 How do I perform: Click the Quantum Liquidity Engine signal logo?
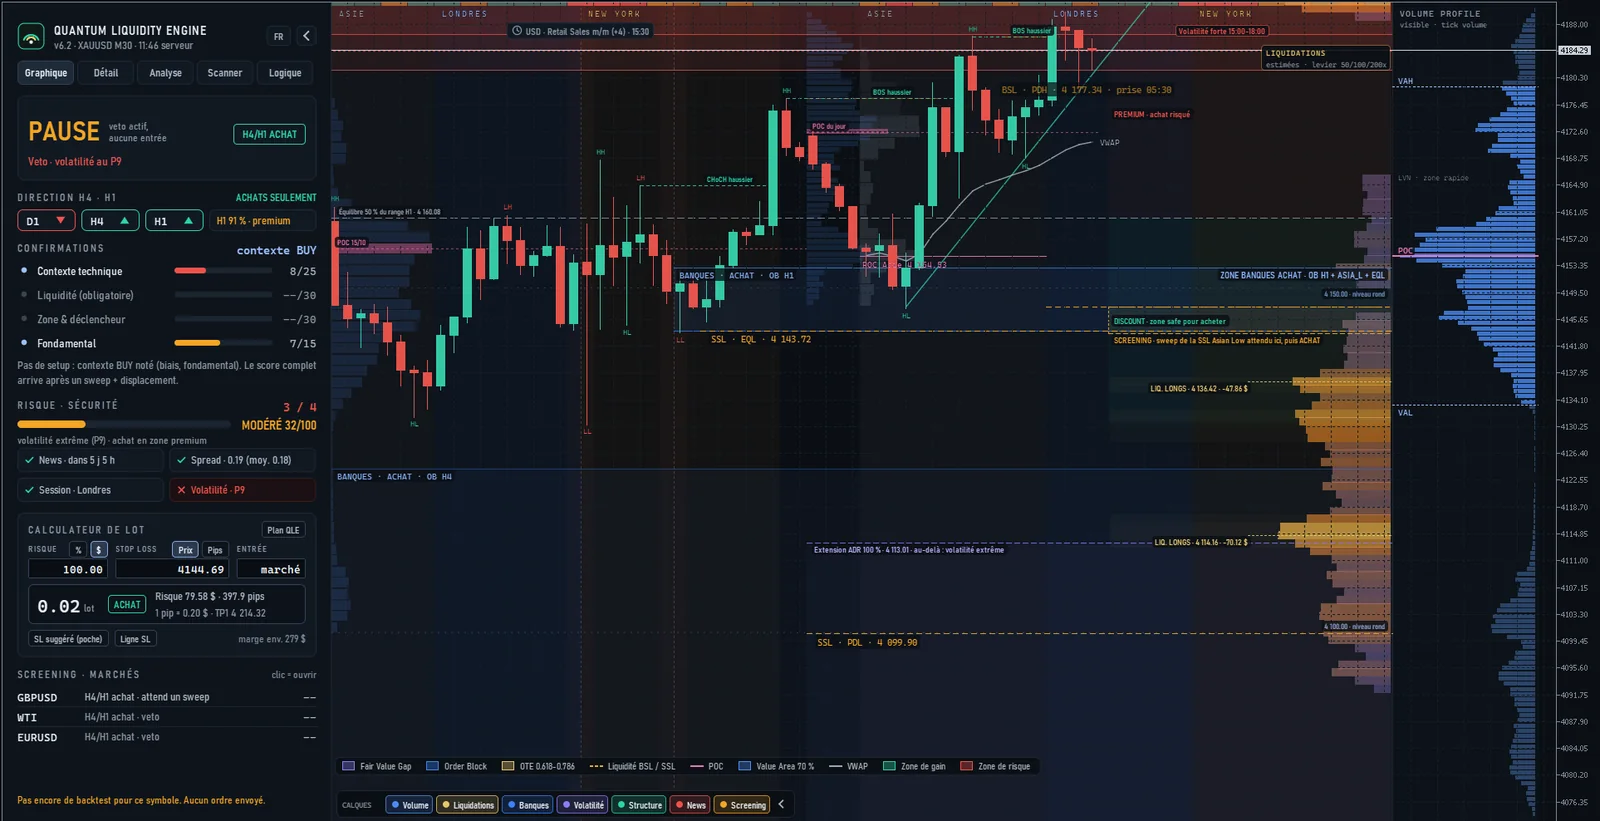click(x=31, y=37)
